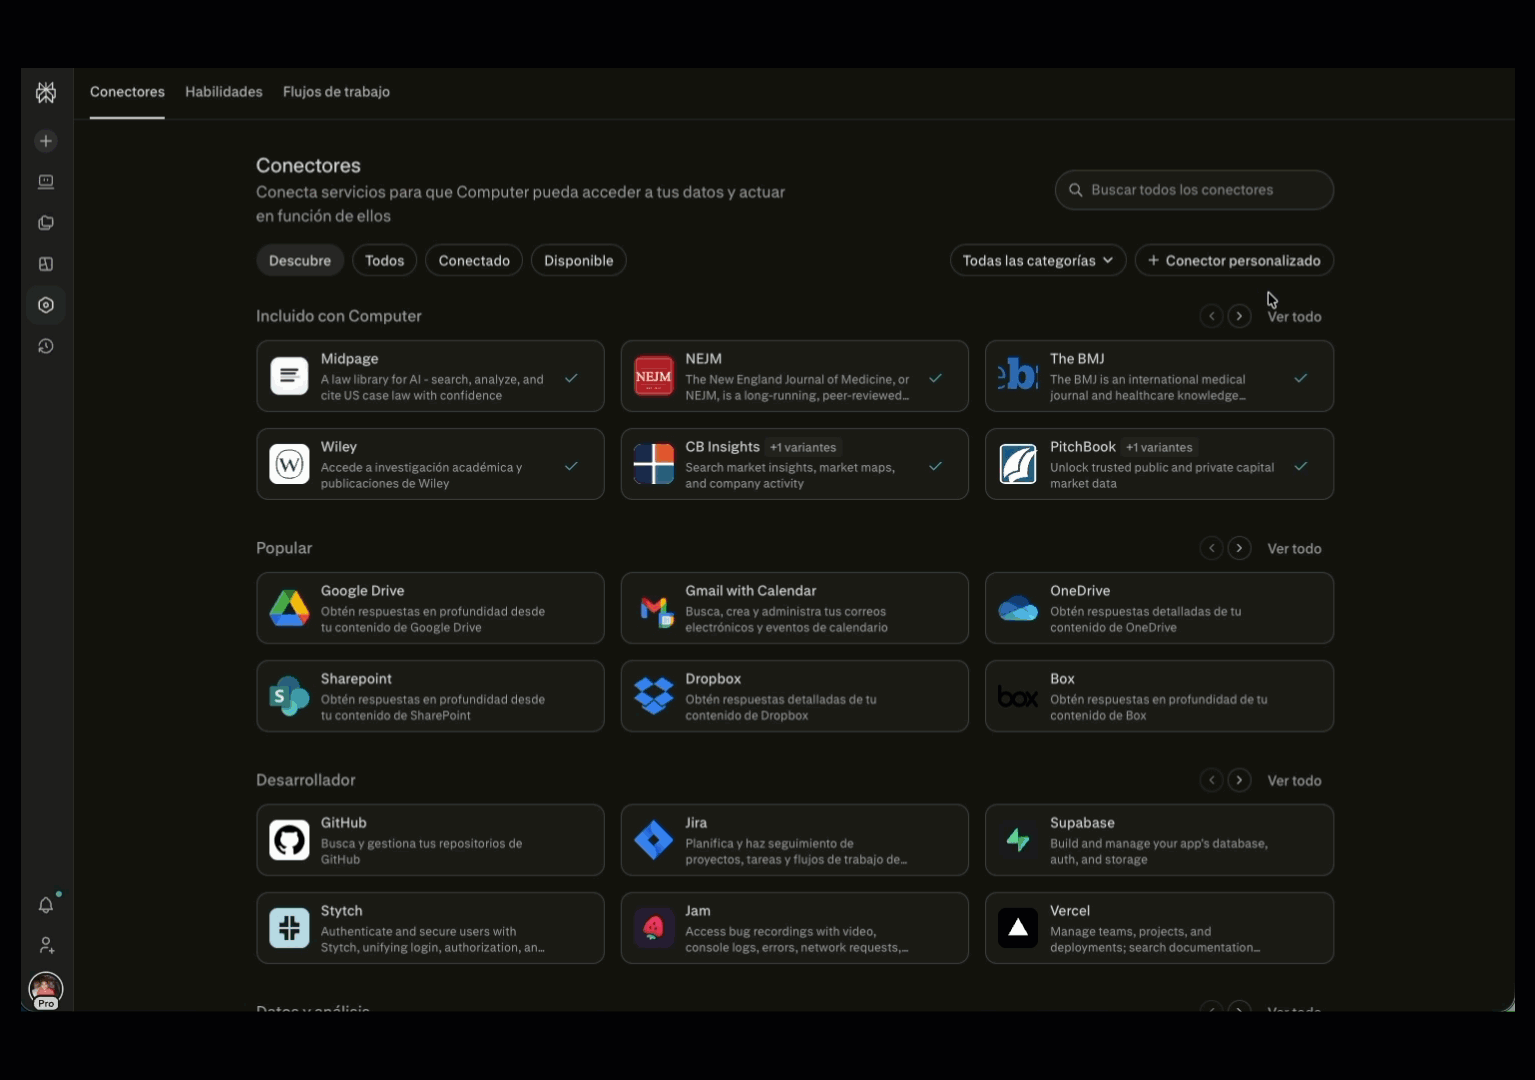Image resolution: width=1535 pixels, height=1080 pixels.
Task: Show previous Desarrollador connectors
Action: click(1211, 780)
